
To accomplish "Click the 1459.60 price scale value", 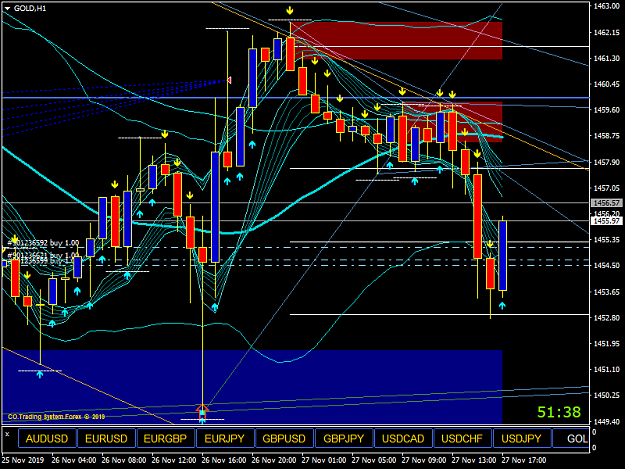I will pos(607,110).
